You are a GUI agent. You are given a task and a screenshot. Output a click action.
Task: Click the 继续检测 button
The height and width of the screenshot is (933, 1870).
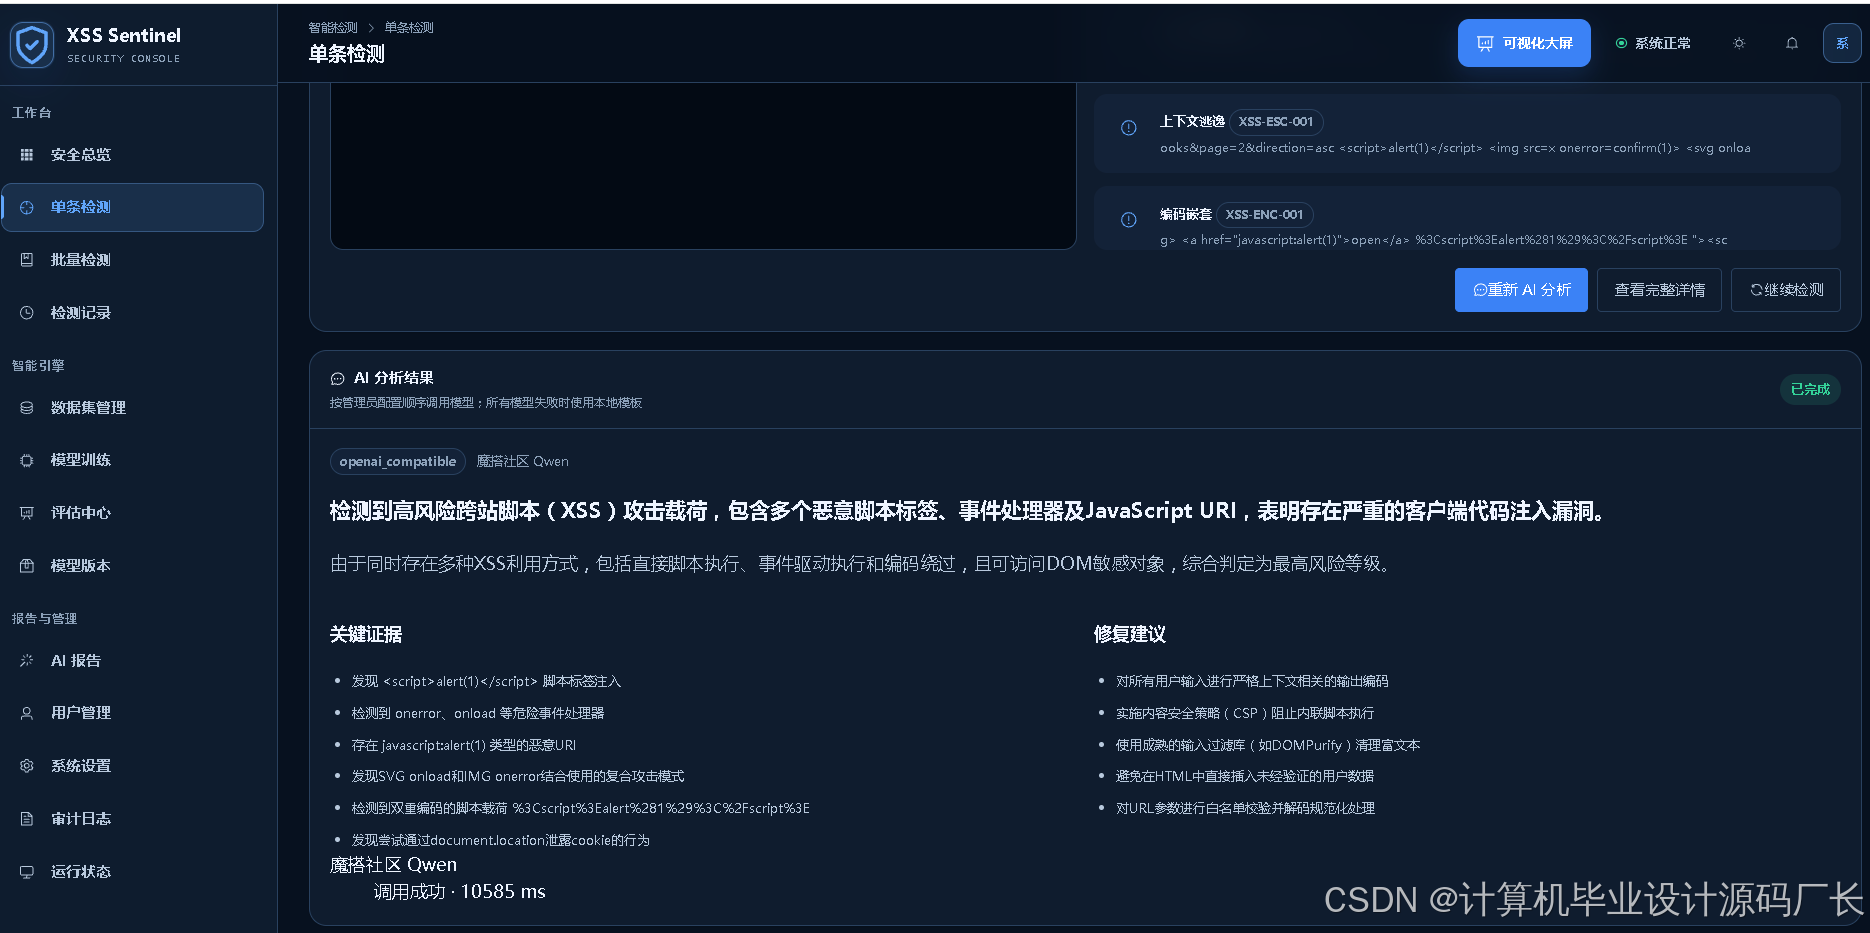(x=1786, y=290)
